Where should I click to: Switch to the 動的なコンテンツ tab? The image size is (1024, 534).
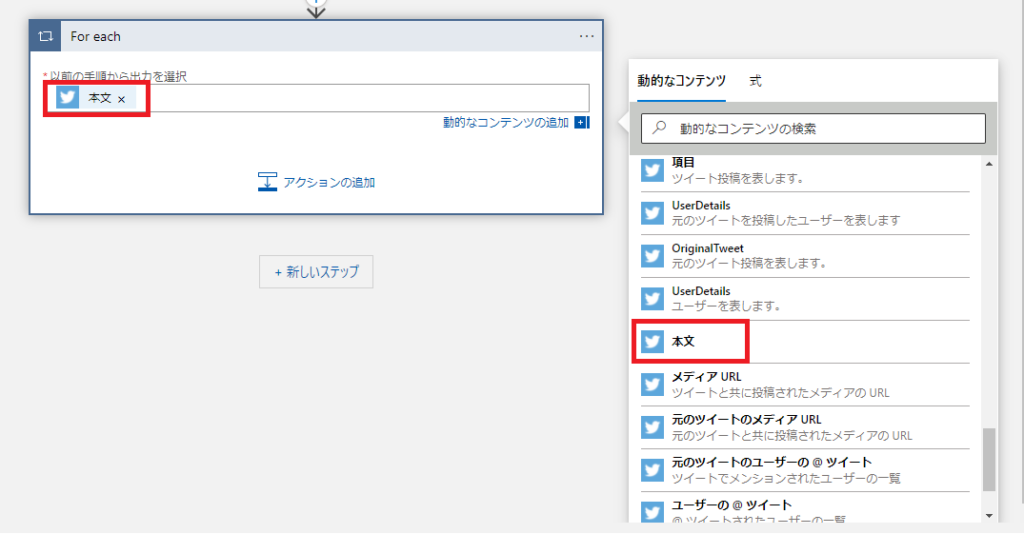click(x=681, y=81)
